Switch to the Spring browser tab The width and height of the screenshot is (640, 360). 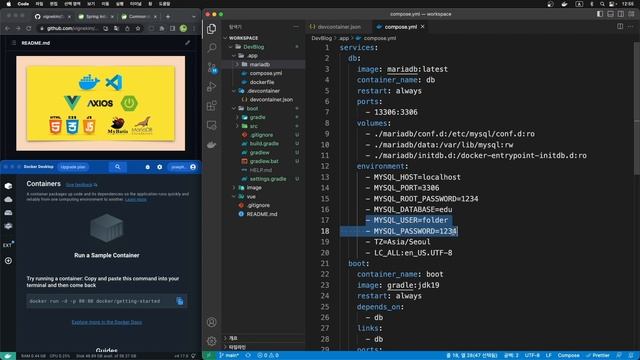96,16
